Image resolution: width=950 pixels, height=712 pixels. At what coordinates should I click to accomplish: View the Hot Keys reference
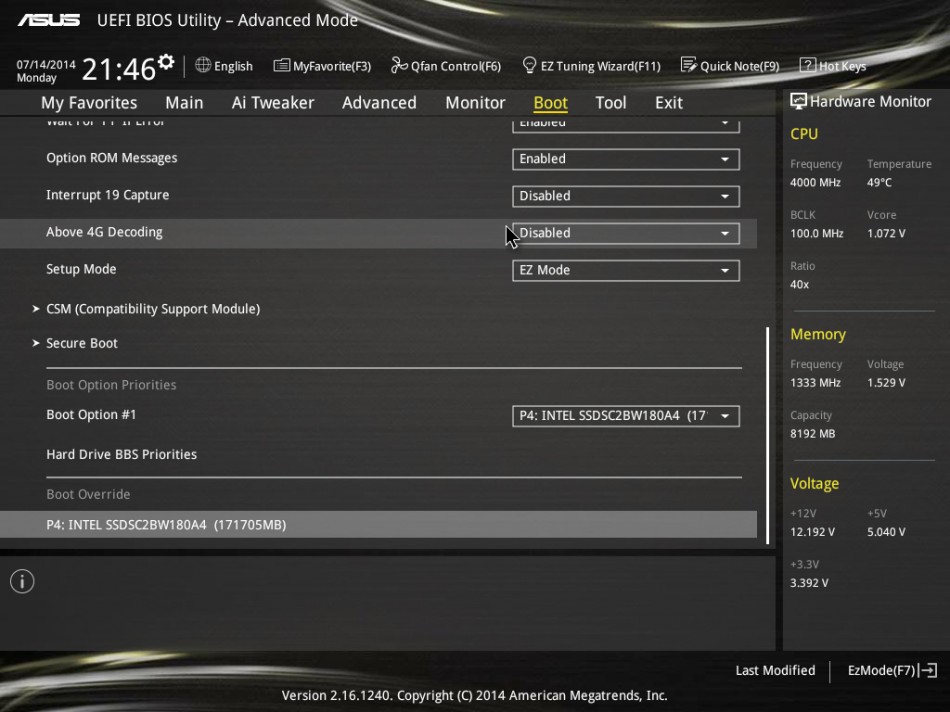(x=832, y=66)
